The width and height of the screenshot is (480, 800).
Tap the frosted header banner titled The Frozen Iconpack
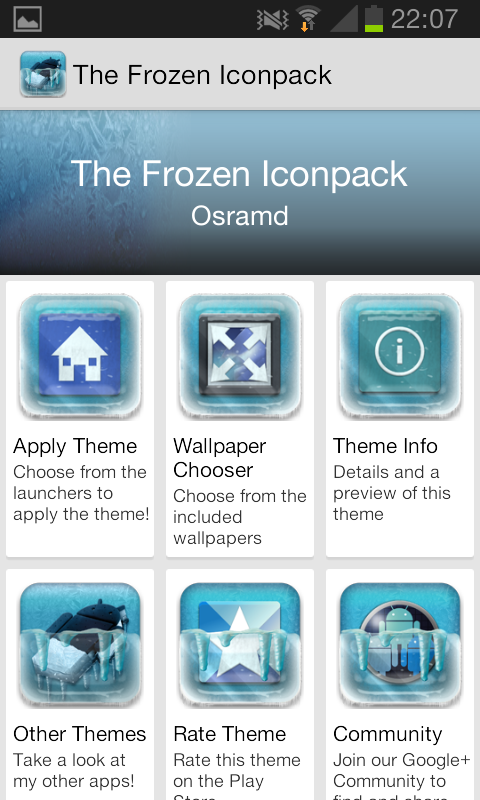(240, 193)
